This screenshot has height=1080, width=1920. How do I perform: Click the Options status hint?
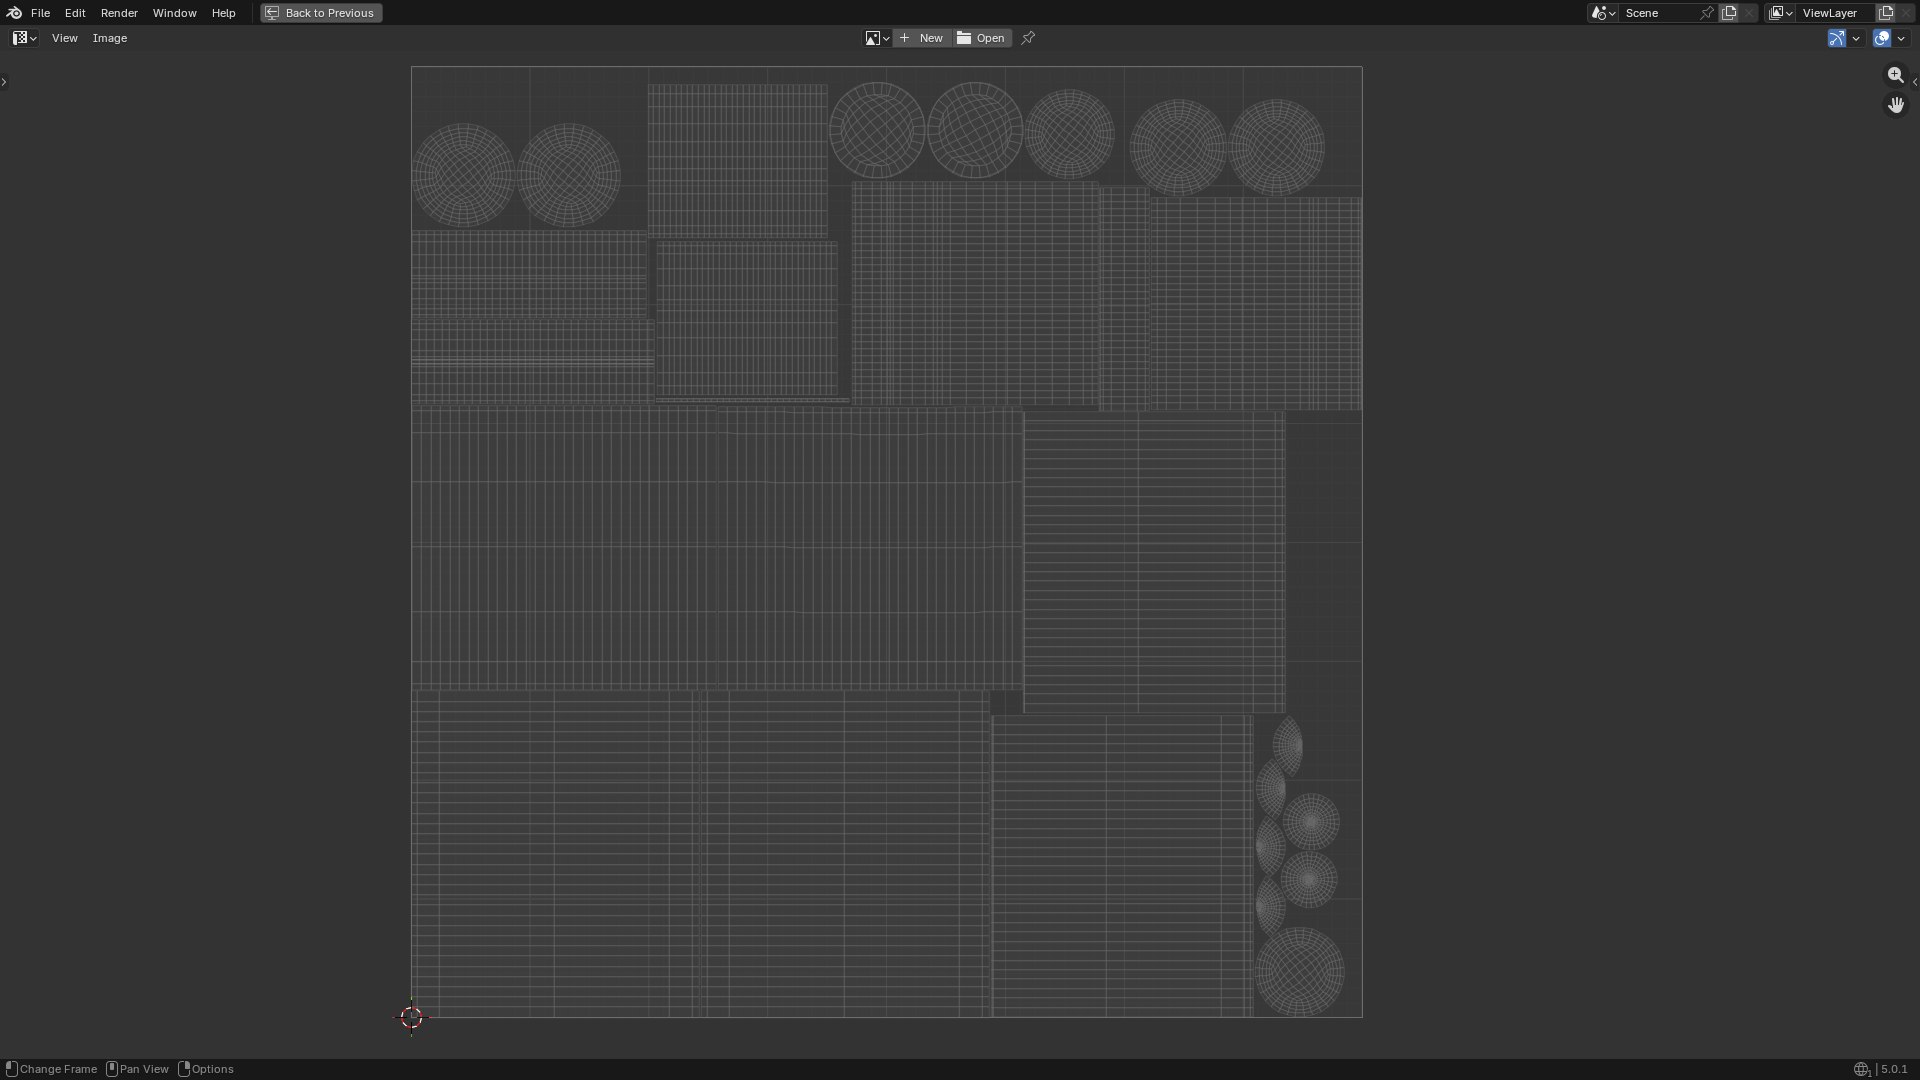[x=207, y=1069]
